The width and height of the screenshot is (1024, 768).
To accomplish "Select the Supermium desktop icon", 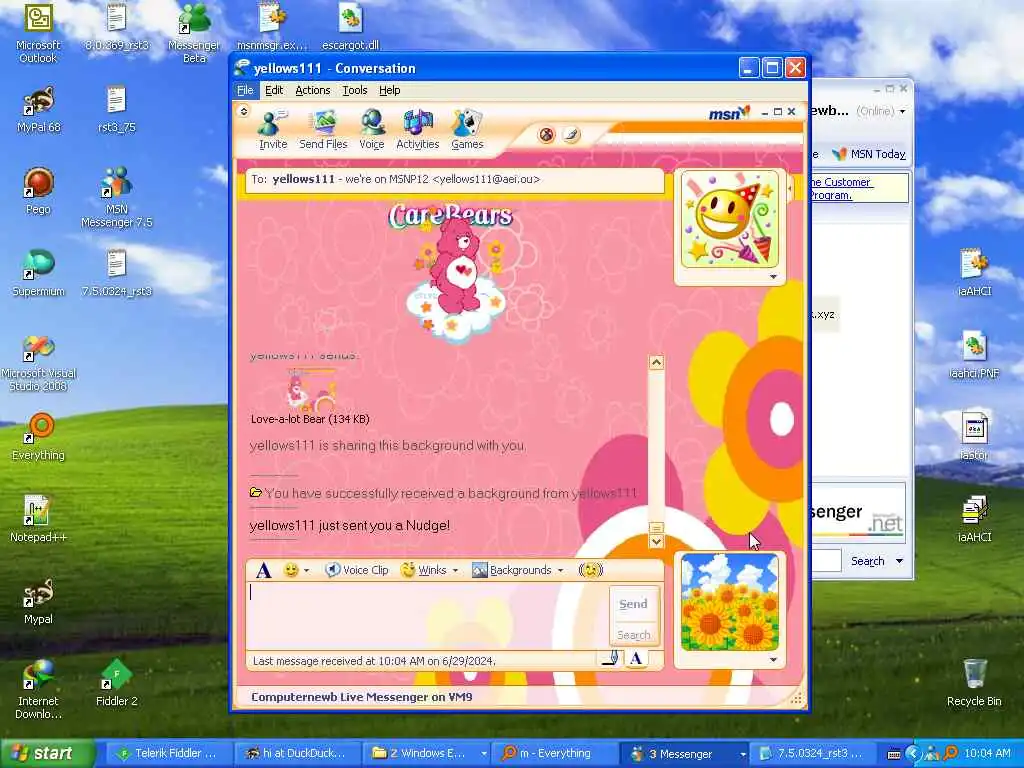I will [x=39, y=274].
